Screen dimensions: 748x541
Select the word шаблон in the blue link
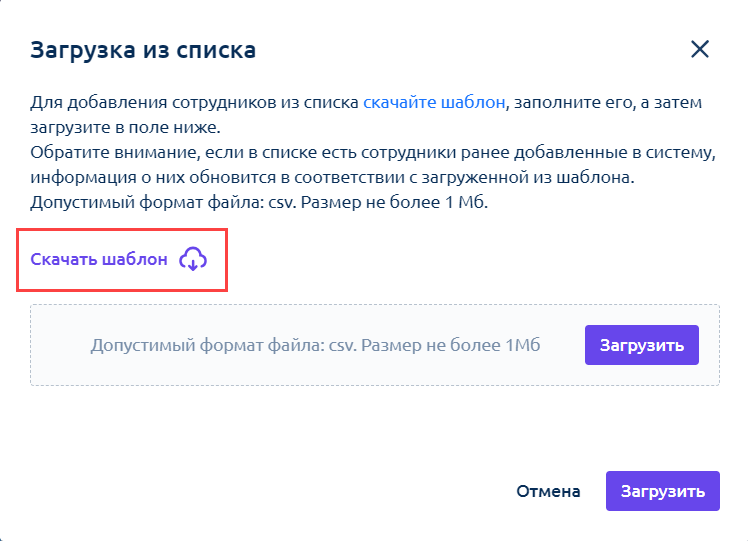pyautogui.click(x=473, y=102)
